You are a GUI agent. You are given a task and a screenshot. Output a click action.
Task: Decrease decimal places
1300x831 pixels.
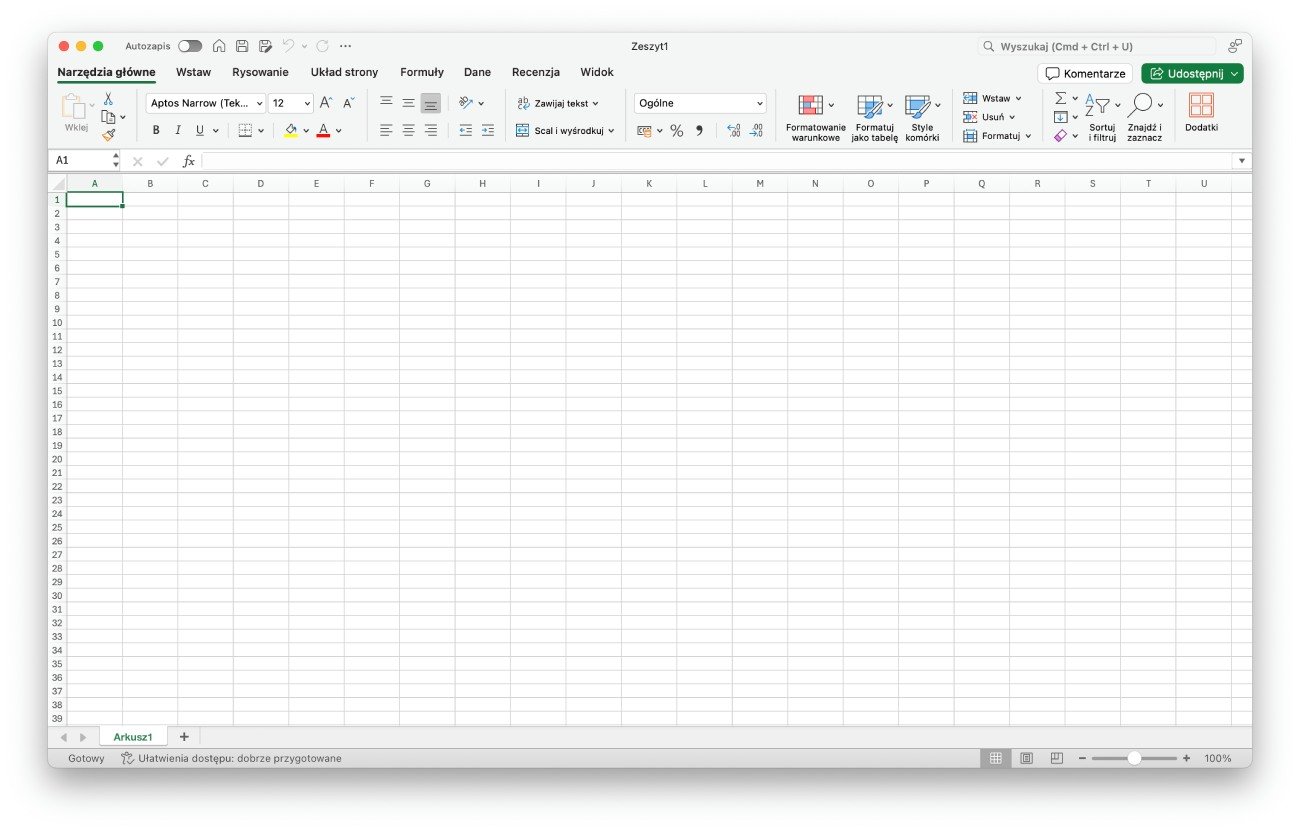pos(756,131)
